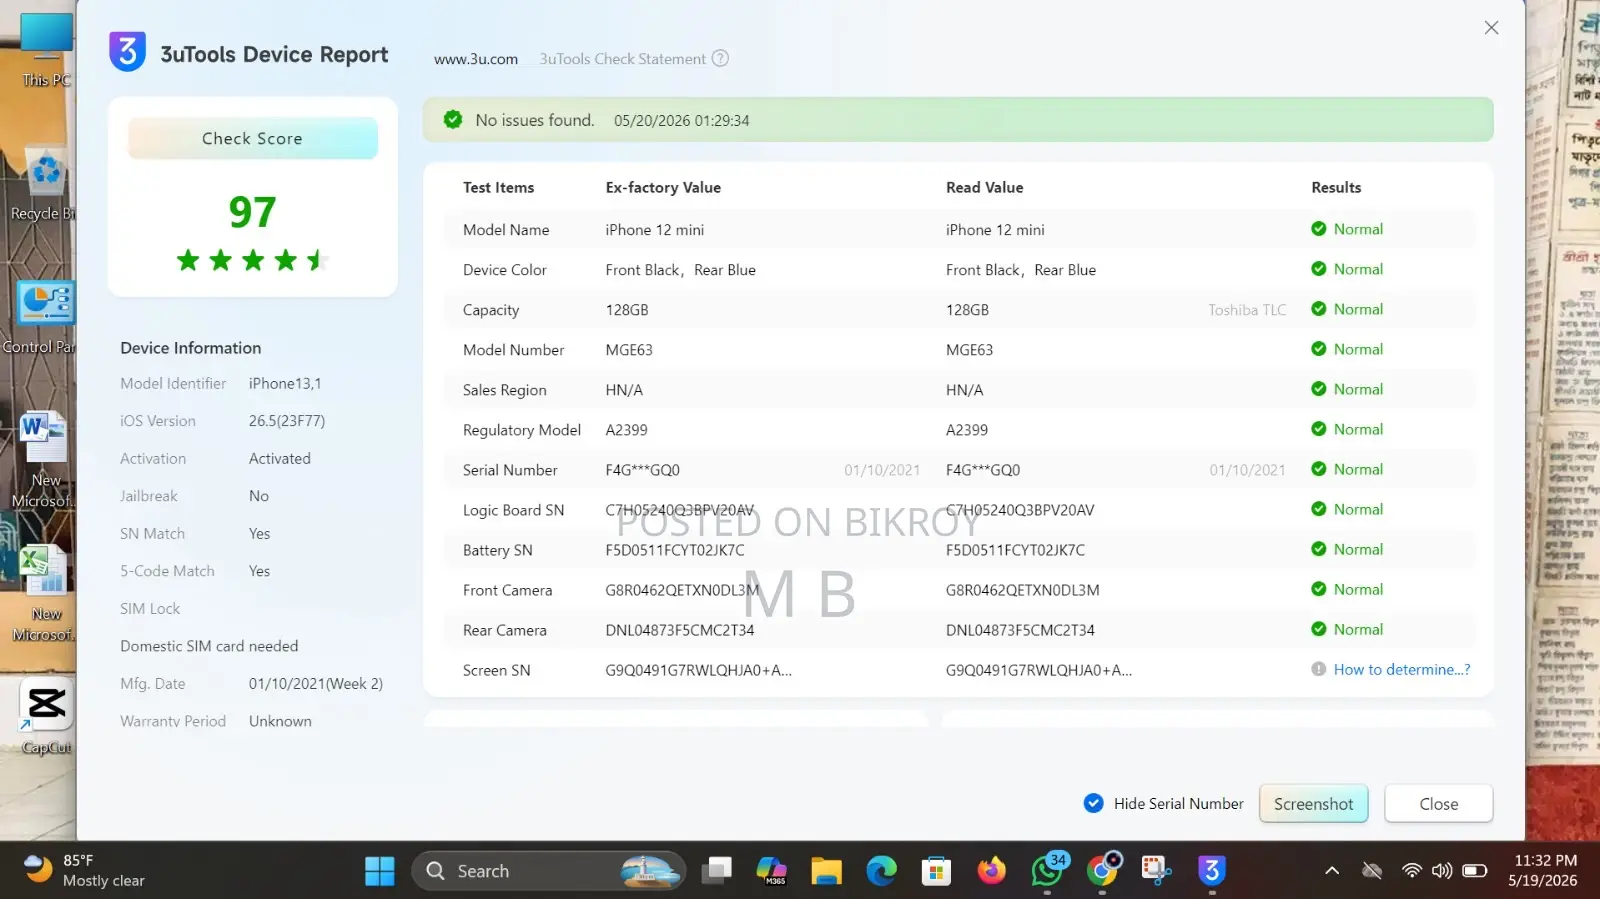Click the 3uTools logo in the report header
This screenshot has width=1600, height=899.
tap(127, 52)
